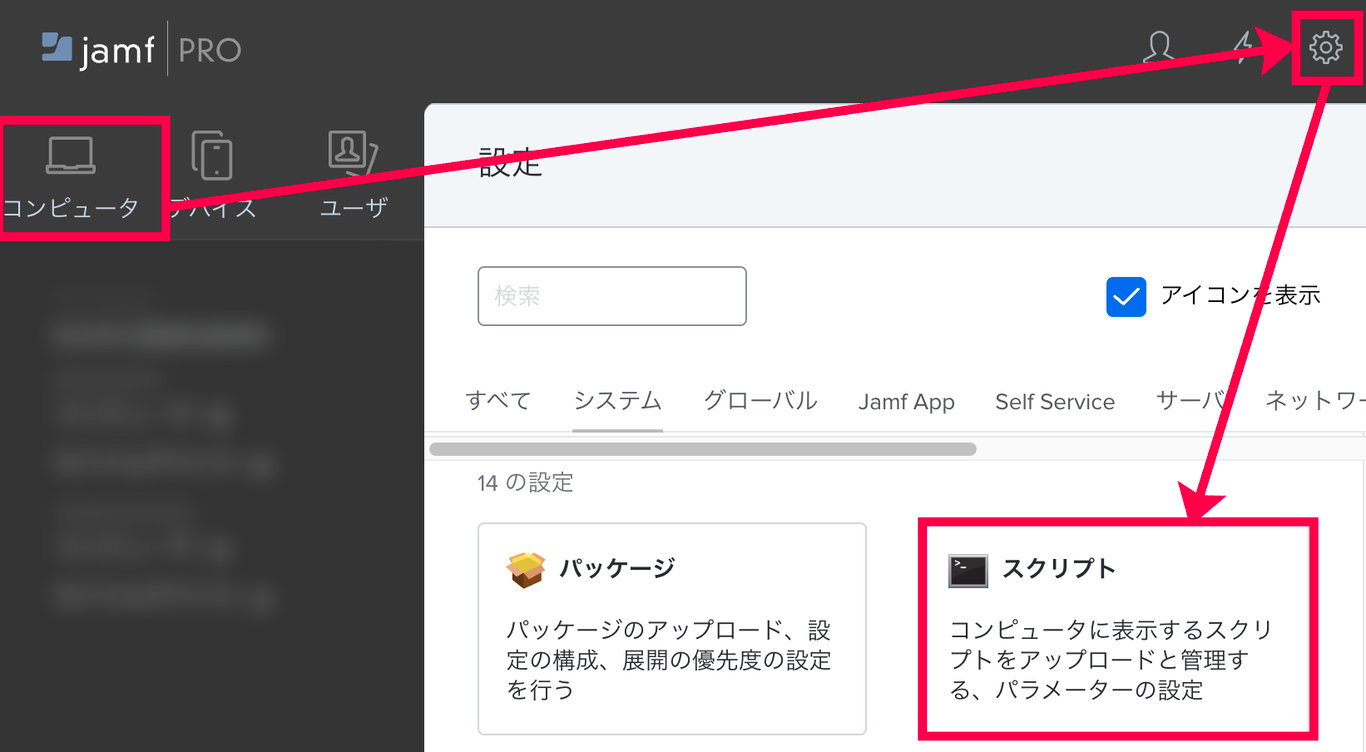Switch to the Self Service tab
The width and height of the screenshot is (1366, 752).
[x=1055, y=402]
